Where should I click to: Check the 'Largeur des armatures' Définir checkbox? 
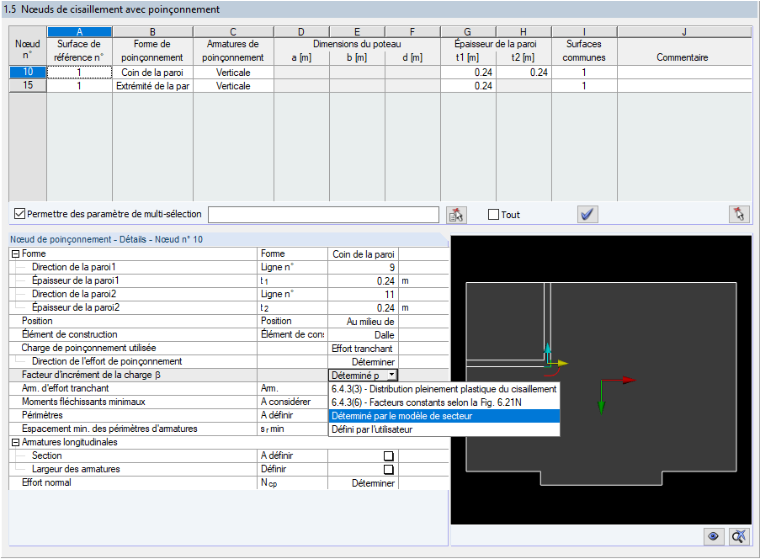[388, 469]
